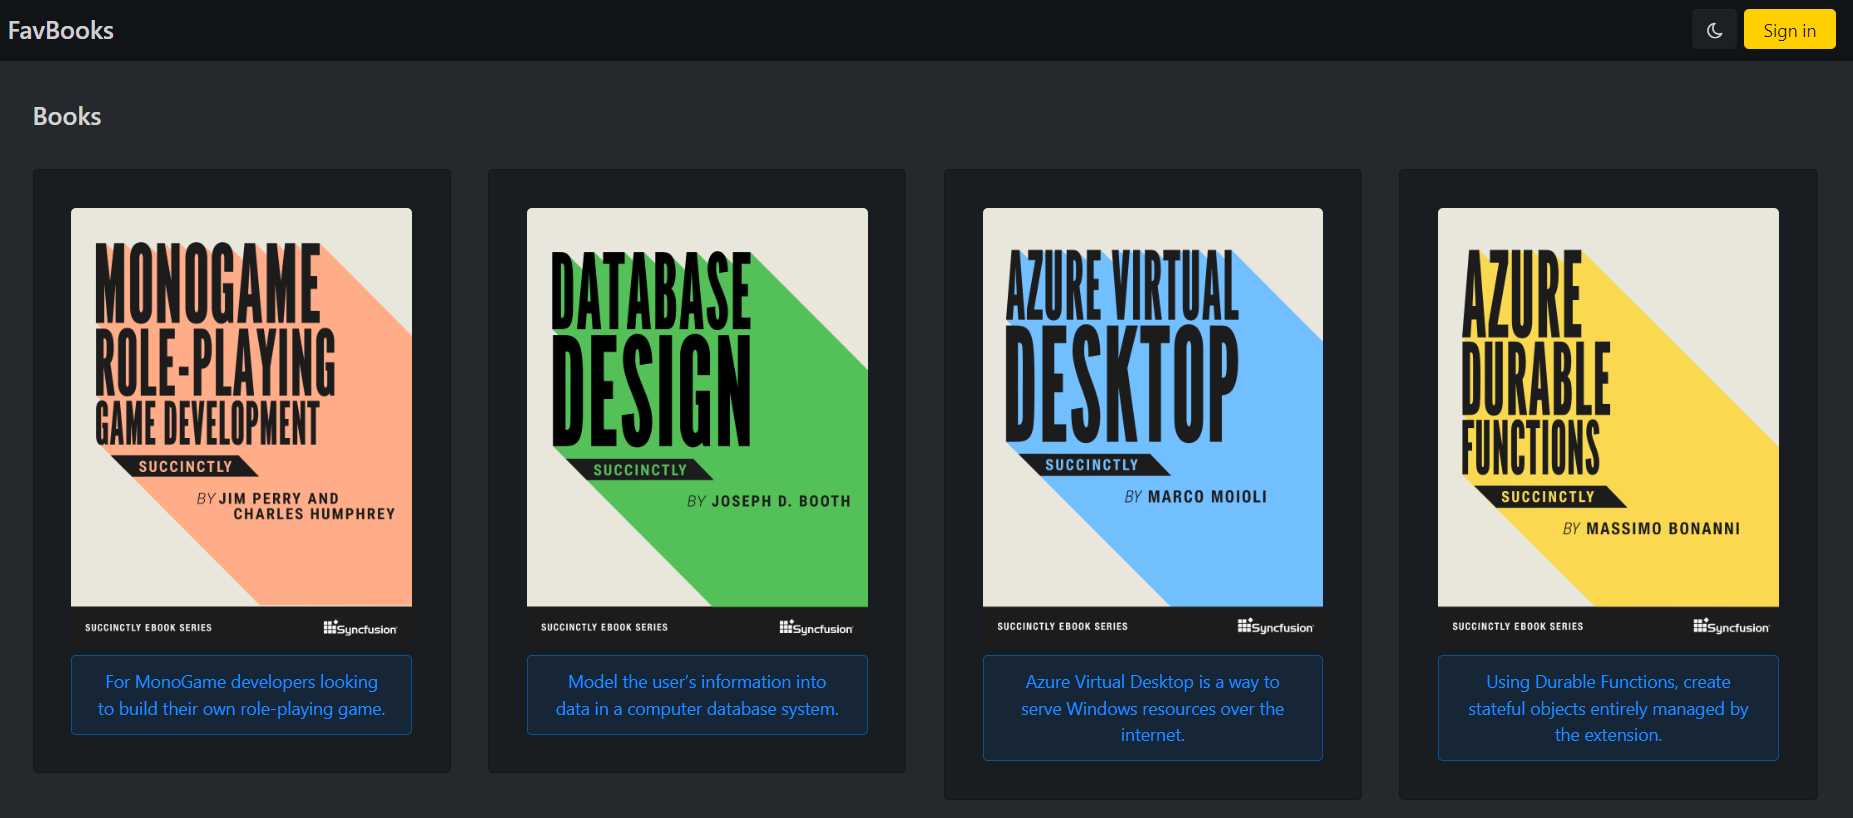
Task: Click 'Succinctly Ebook Series' under MonoGame cover
Action: (149, 628)
